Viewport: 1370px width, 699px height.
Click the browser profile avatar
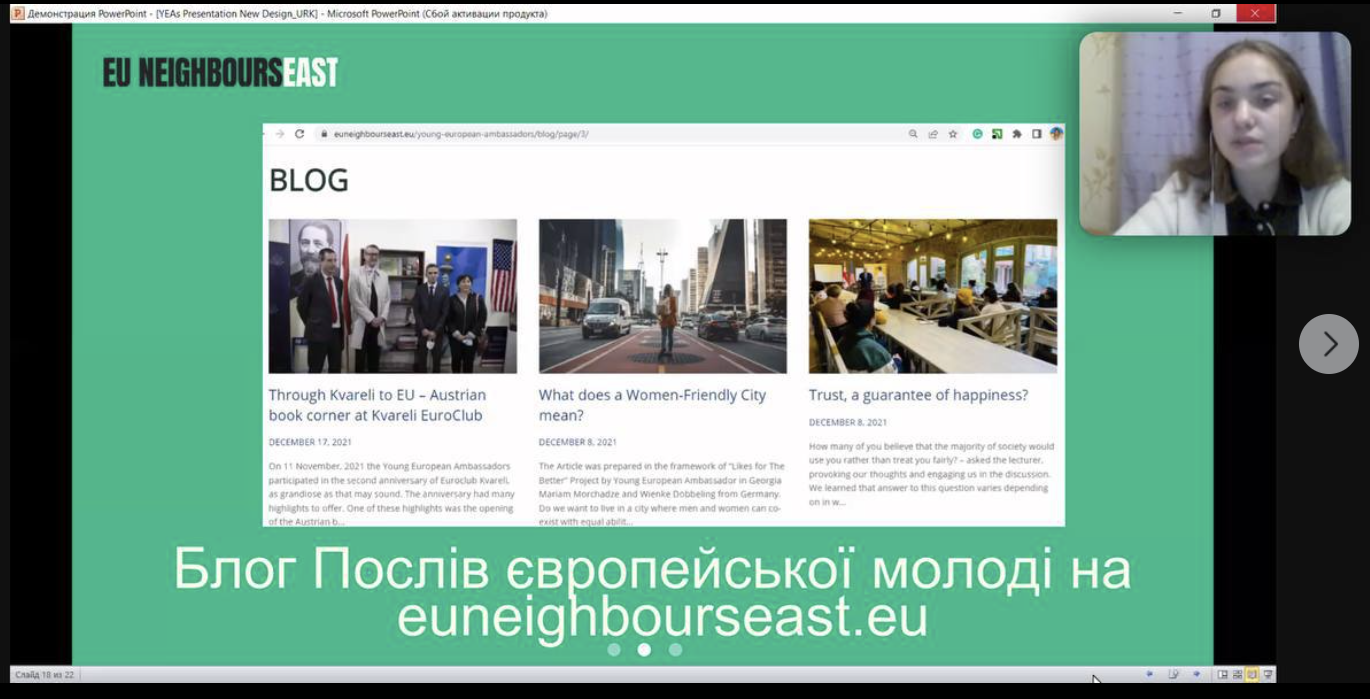coord(1056,134)
